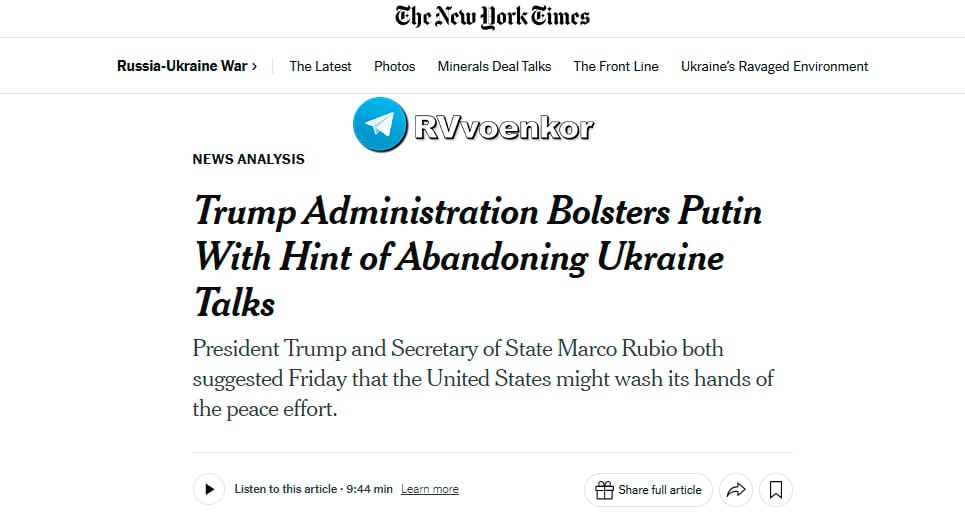Open the Learn more link

tap(429, 489)
